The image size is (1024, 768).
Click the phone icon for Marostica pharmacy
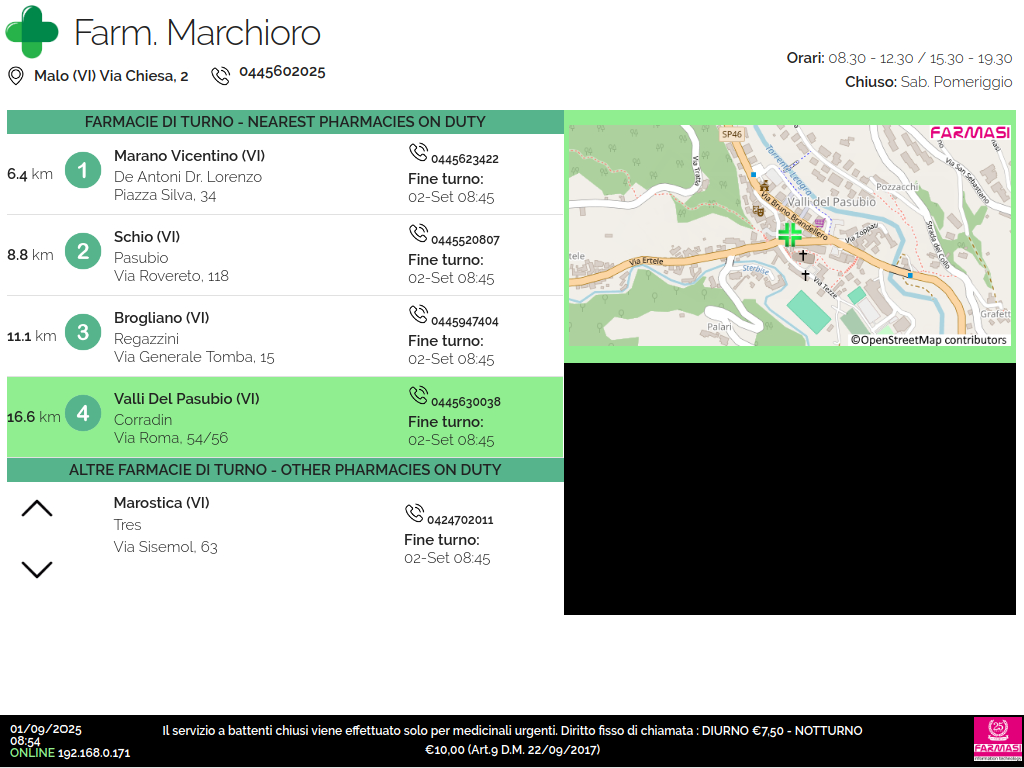414,513
